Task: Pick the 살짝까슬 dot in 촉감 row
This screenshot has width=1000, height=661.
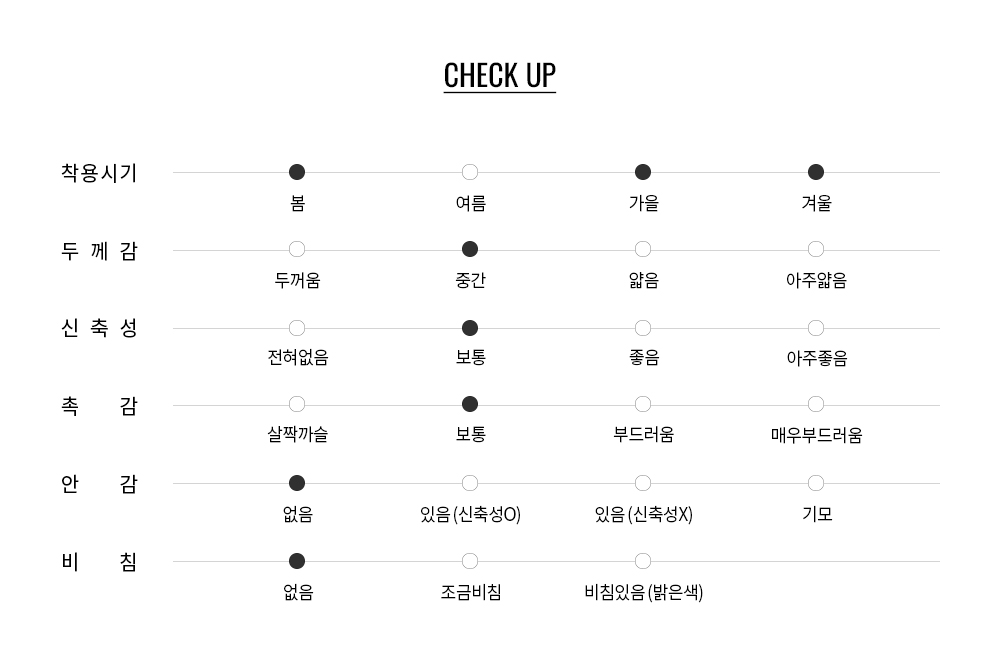Action: click(297, 405)
